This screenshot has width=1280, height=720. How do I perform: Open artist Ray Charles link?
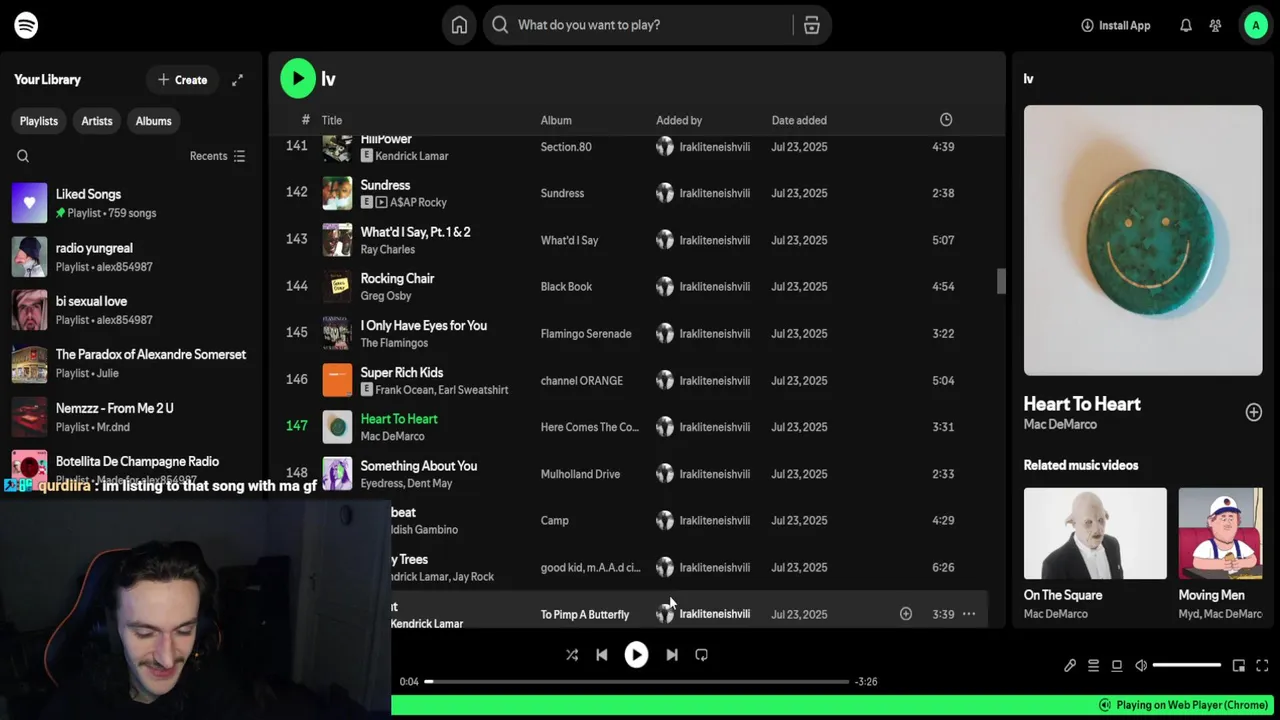tap(388, 249)
